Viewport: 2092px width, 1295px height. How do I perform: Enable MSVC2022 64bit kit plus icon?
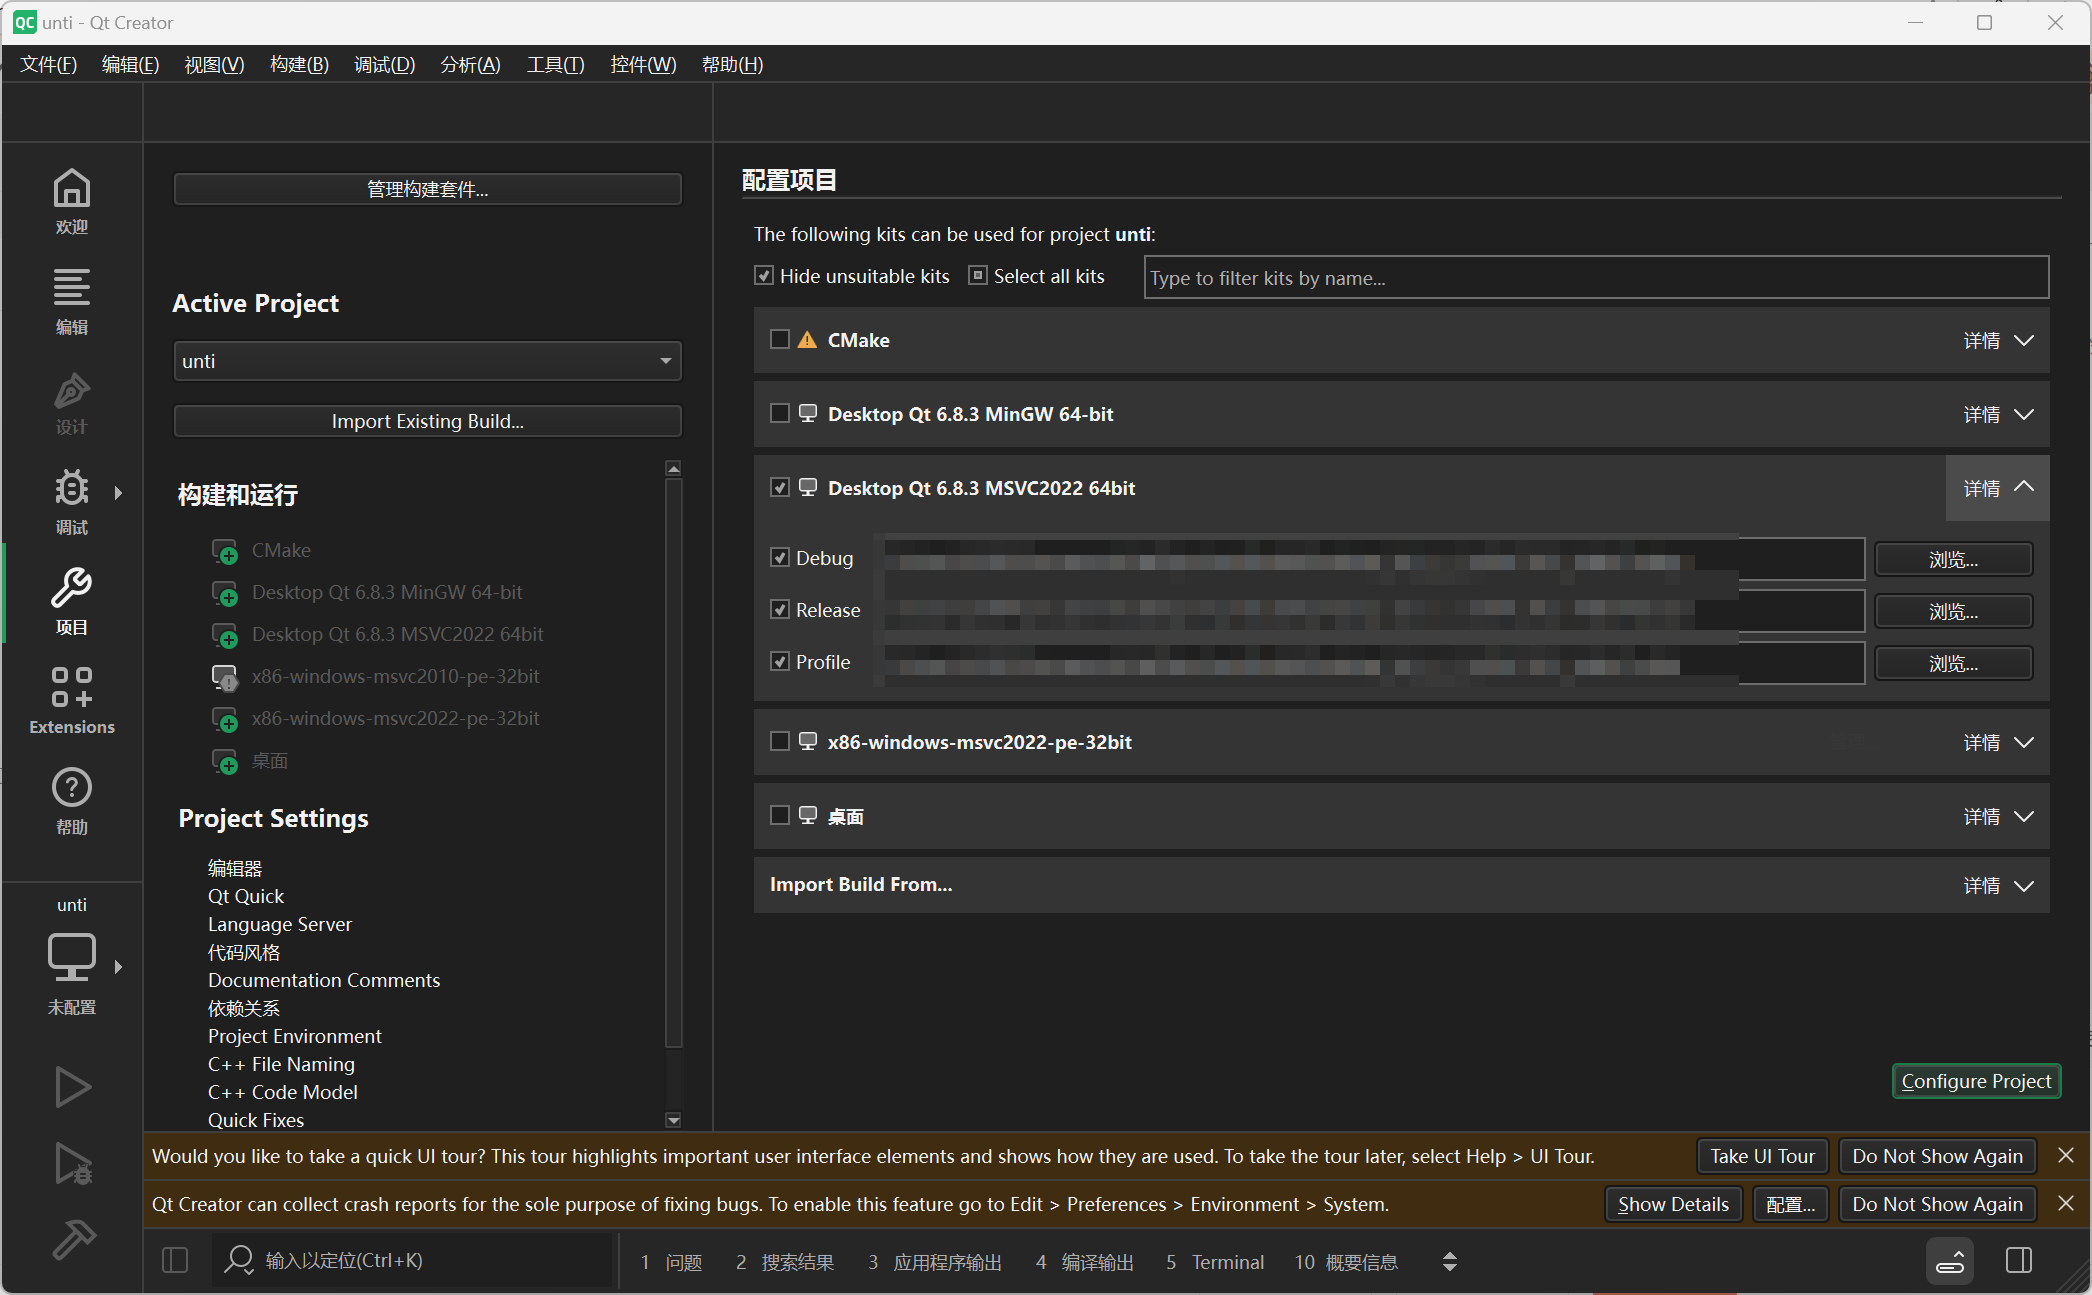[225, 635]
